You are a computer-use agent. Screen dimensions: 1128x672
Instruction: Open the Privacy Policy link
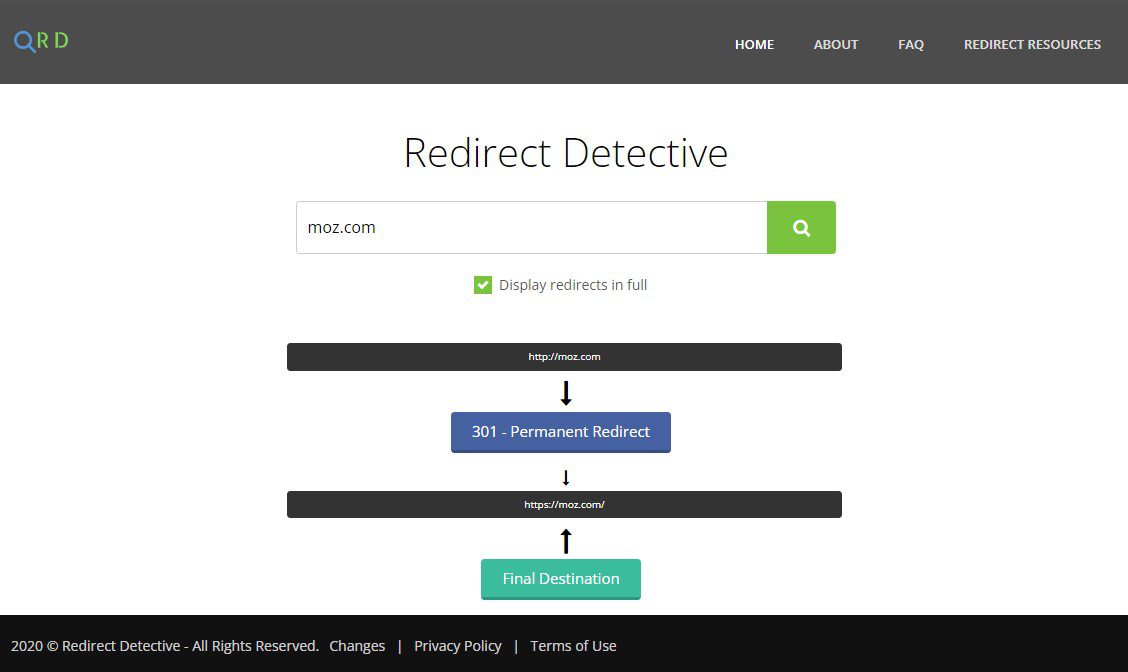[458, 646]
